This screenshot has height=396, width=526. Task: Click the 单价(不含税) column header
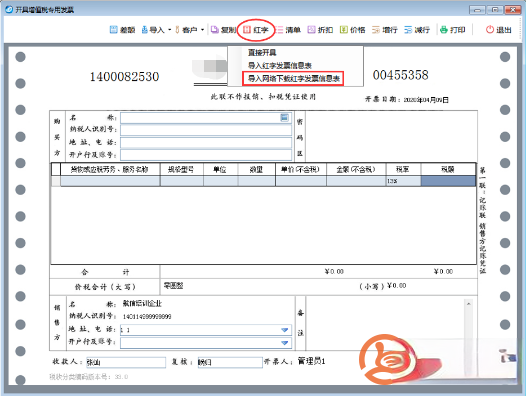(x=301, y=169)
